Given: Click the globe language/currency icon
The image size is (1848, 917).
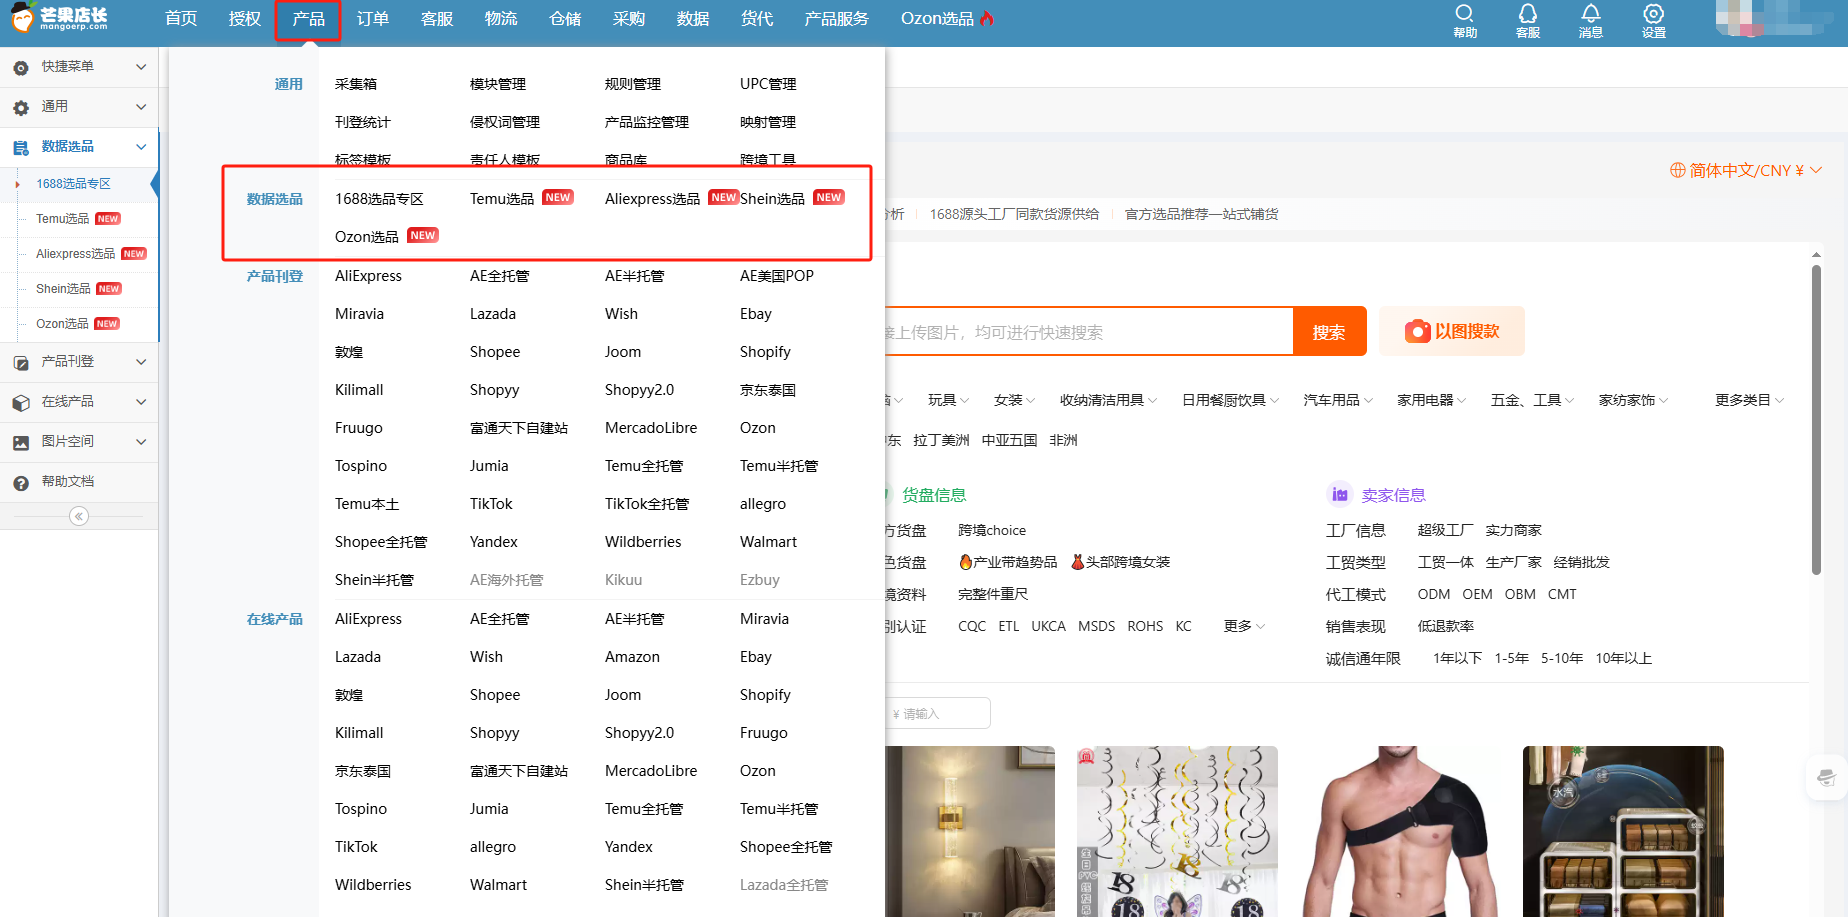Looking at the screenshot, I should pos(1677,170).
